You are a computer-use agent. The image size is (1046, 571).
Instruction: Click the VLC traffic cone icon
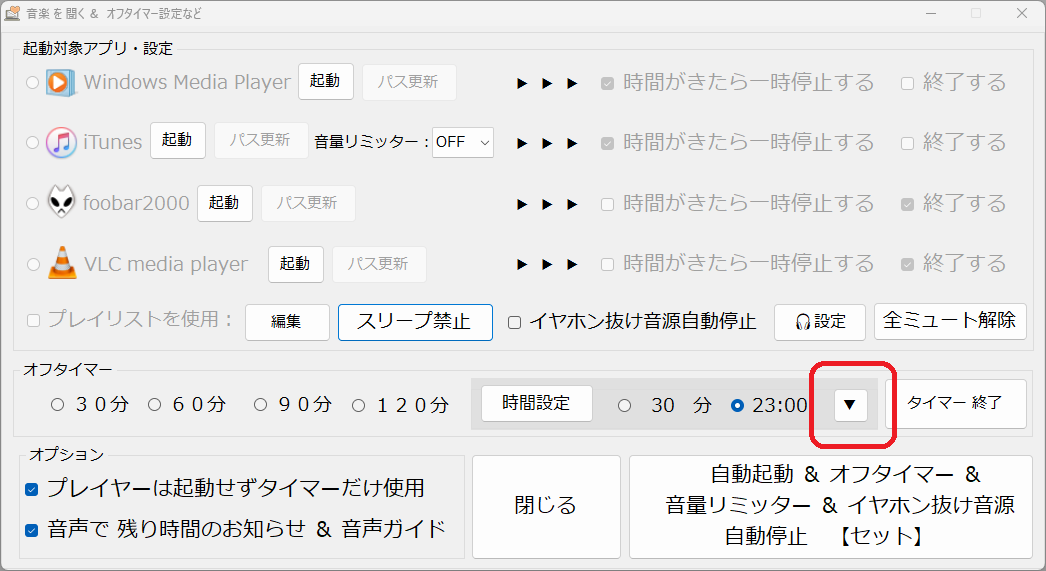point(62,263)
